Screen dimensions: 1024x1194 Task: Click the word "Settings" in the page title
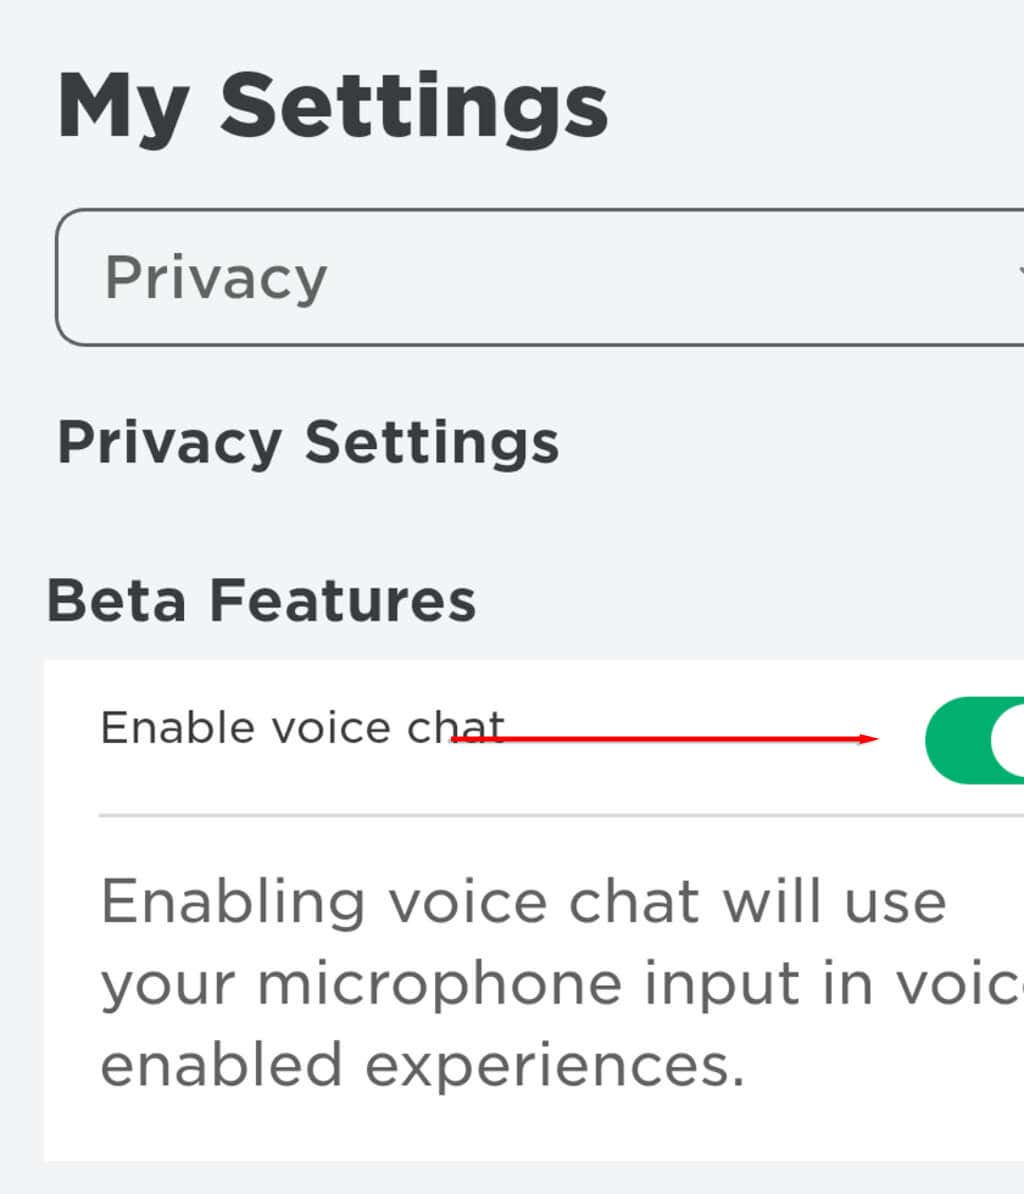pos(413,106)
